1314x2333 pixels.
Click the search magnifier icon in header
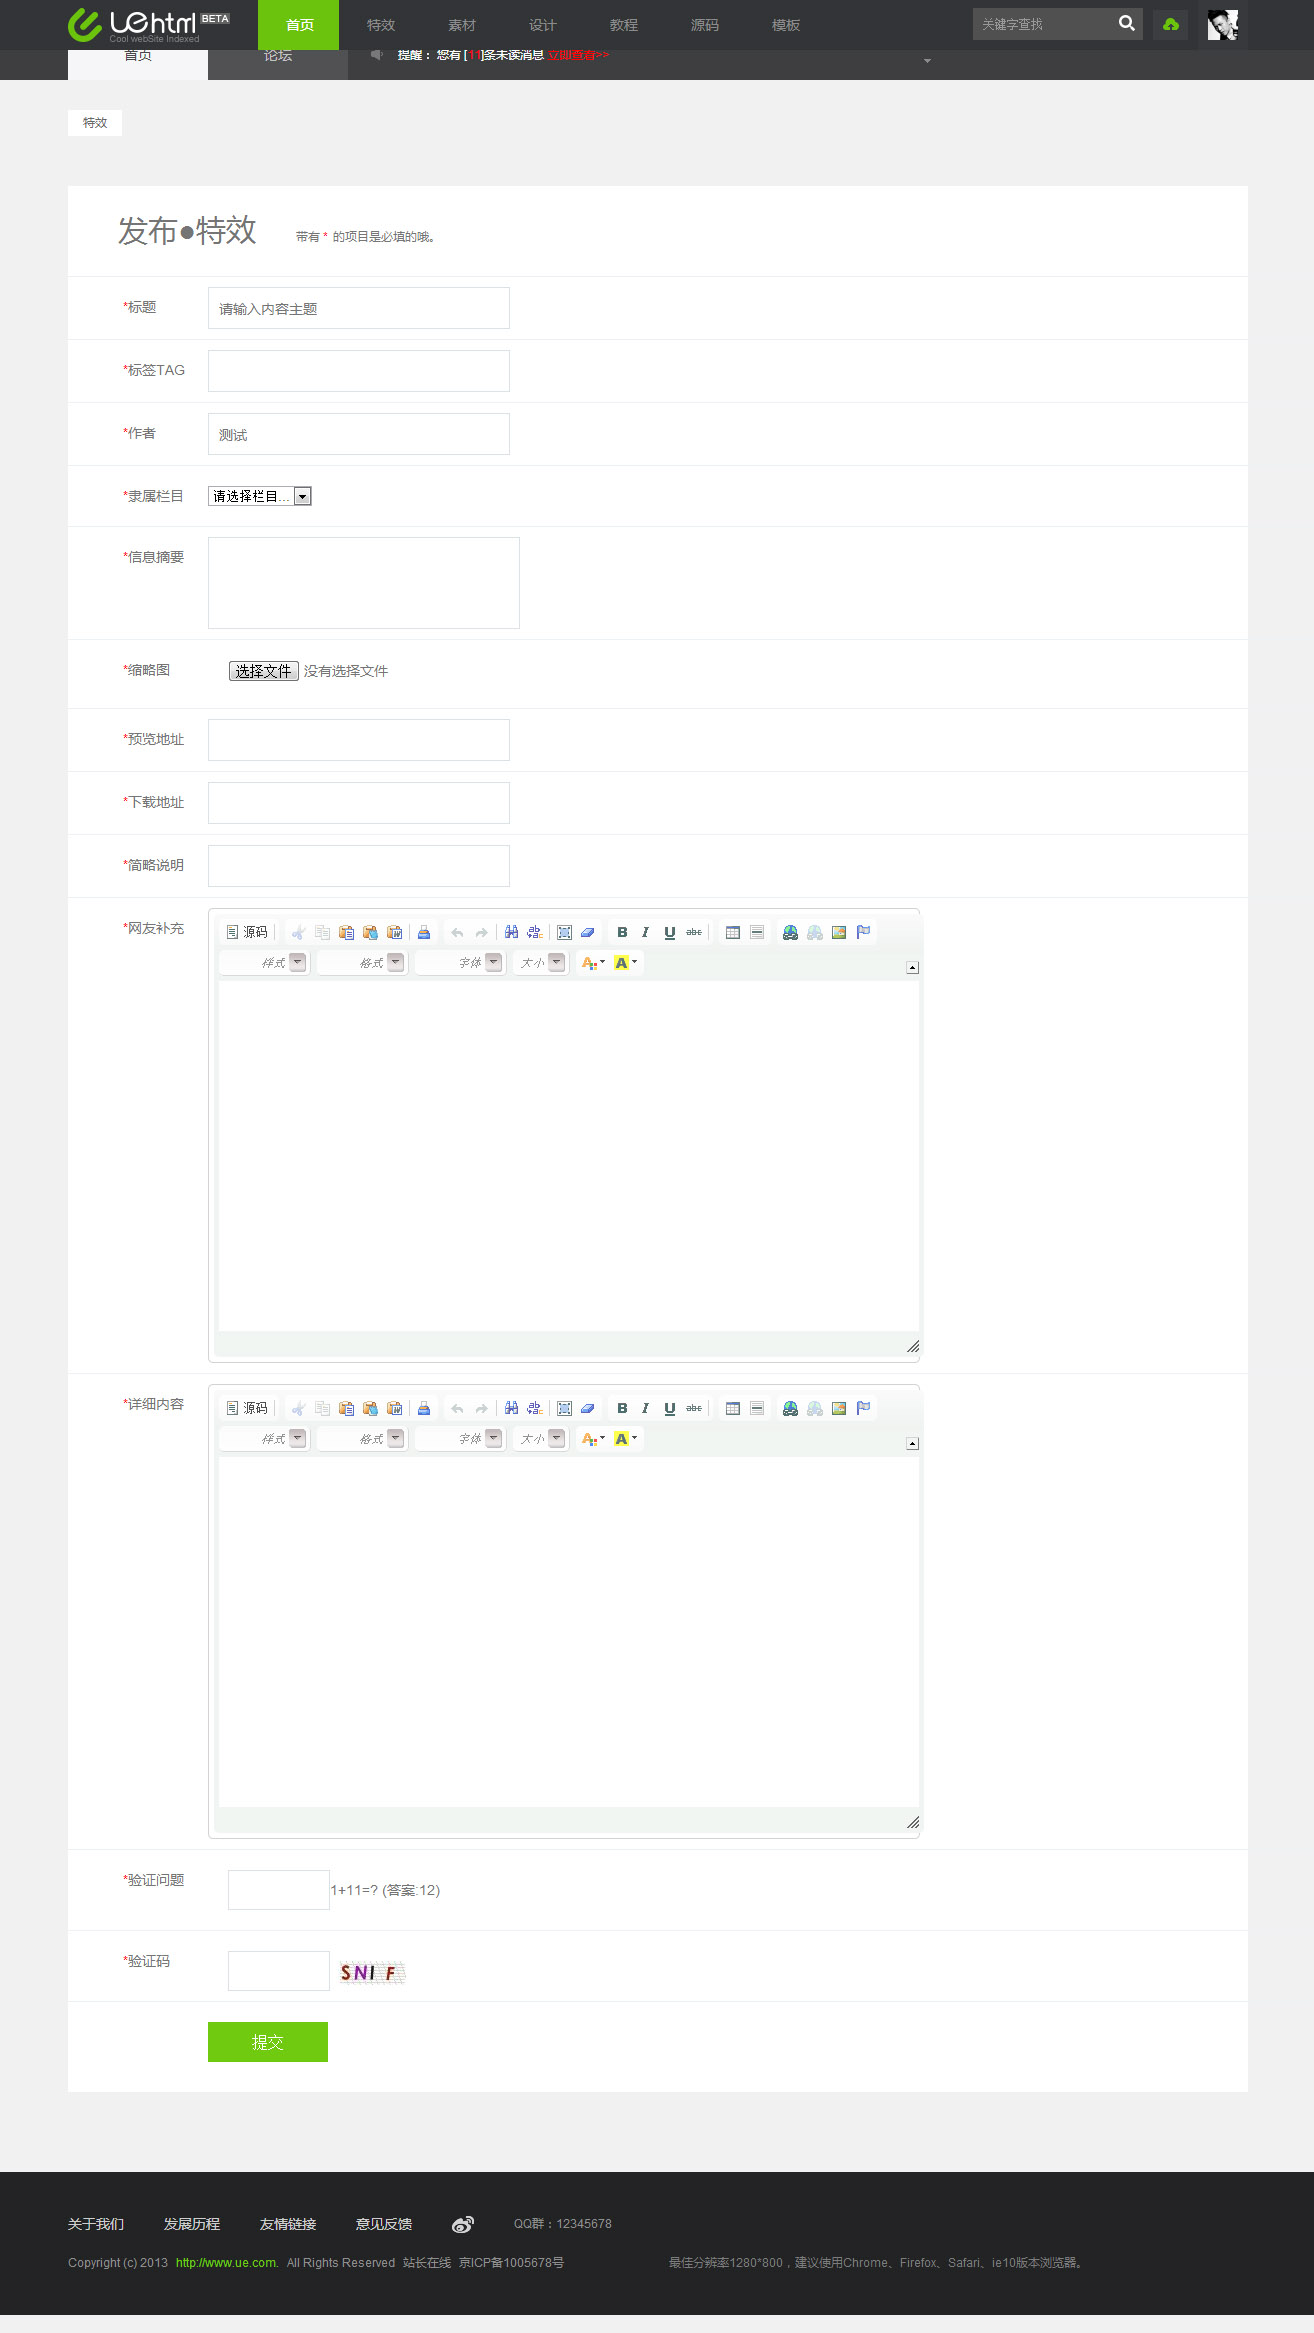(1126, 24)
